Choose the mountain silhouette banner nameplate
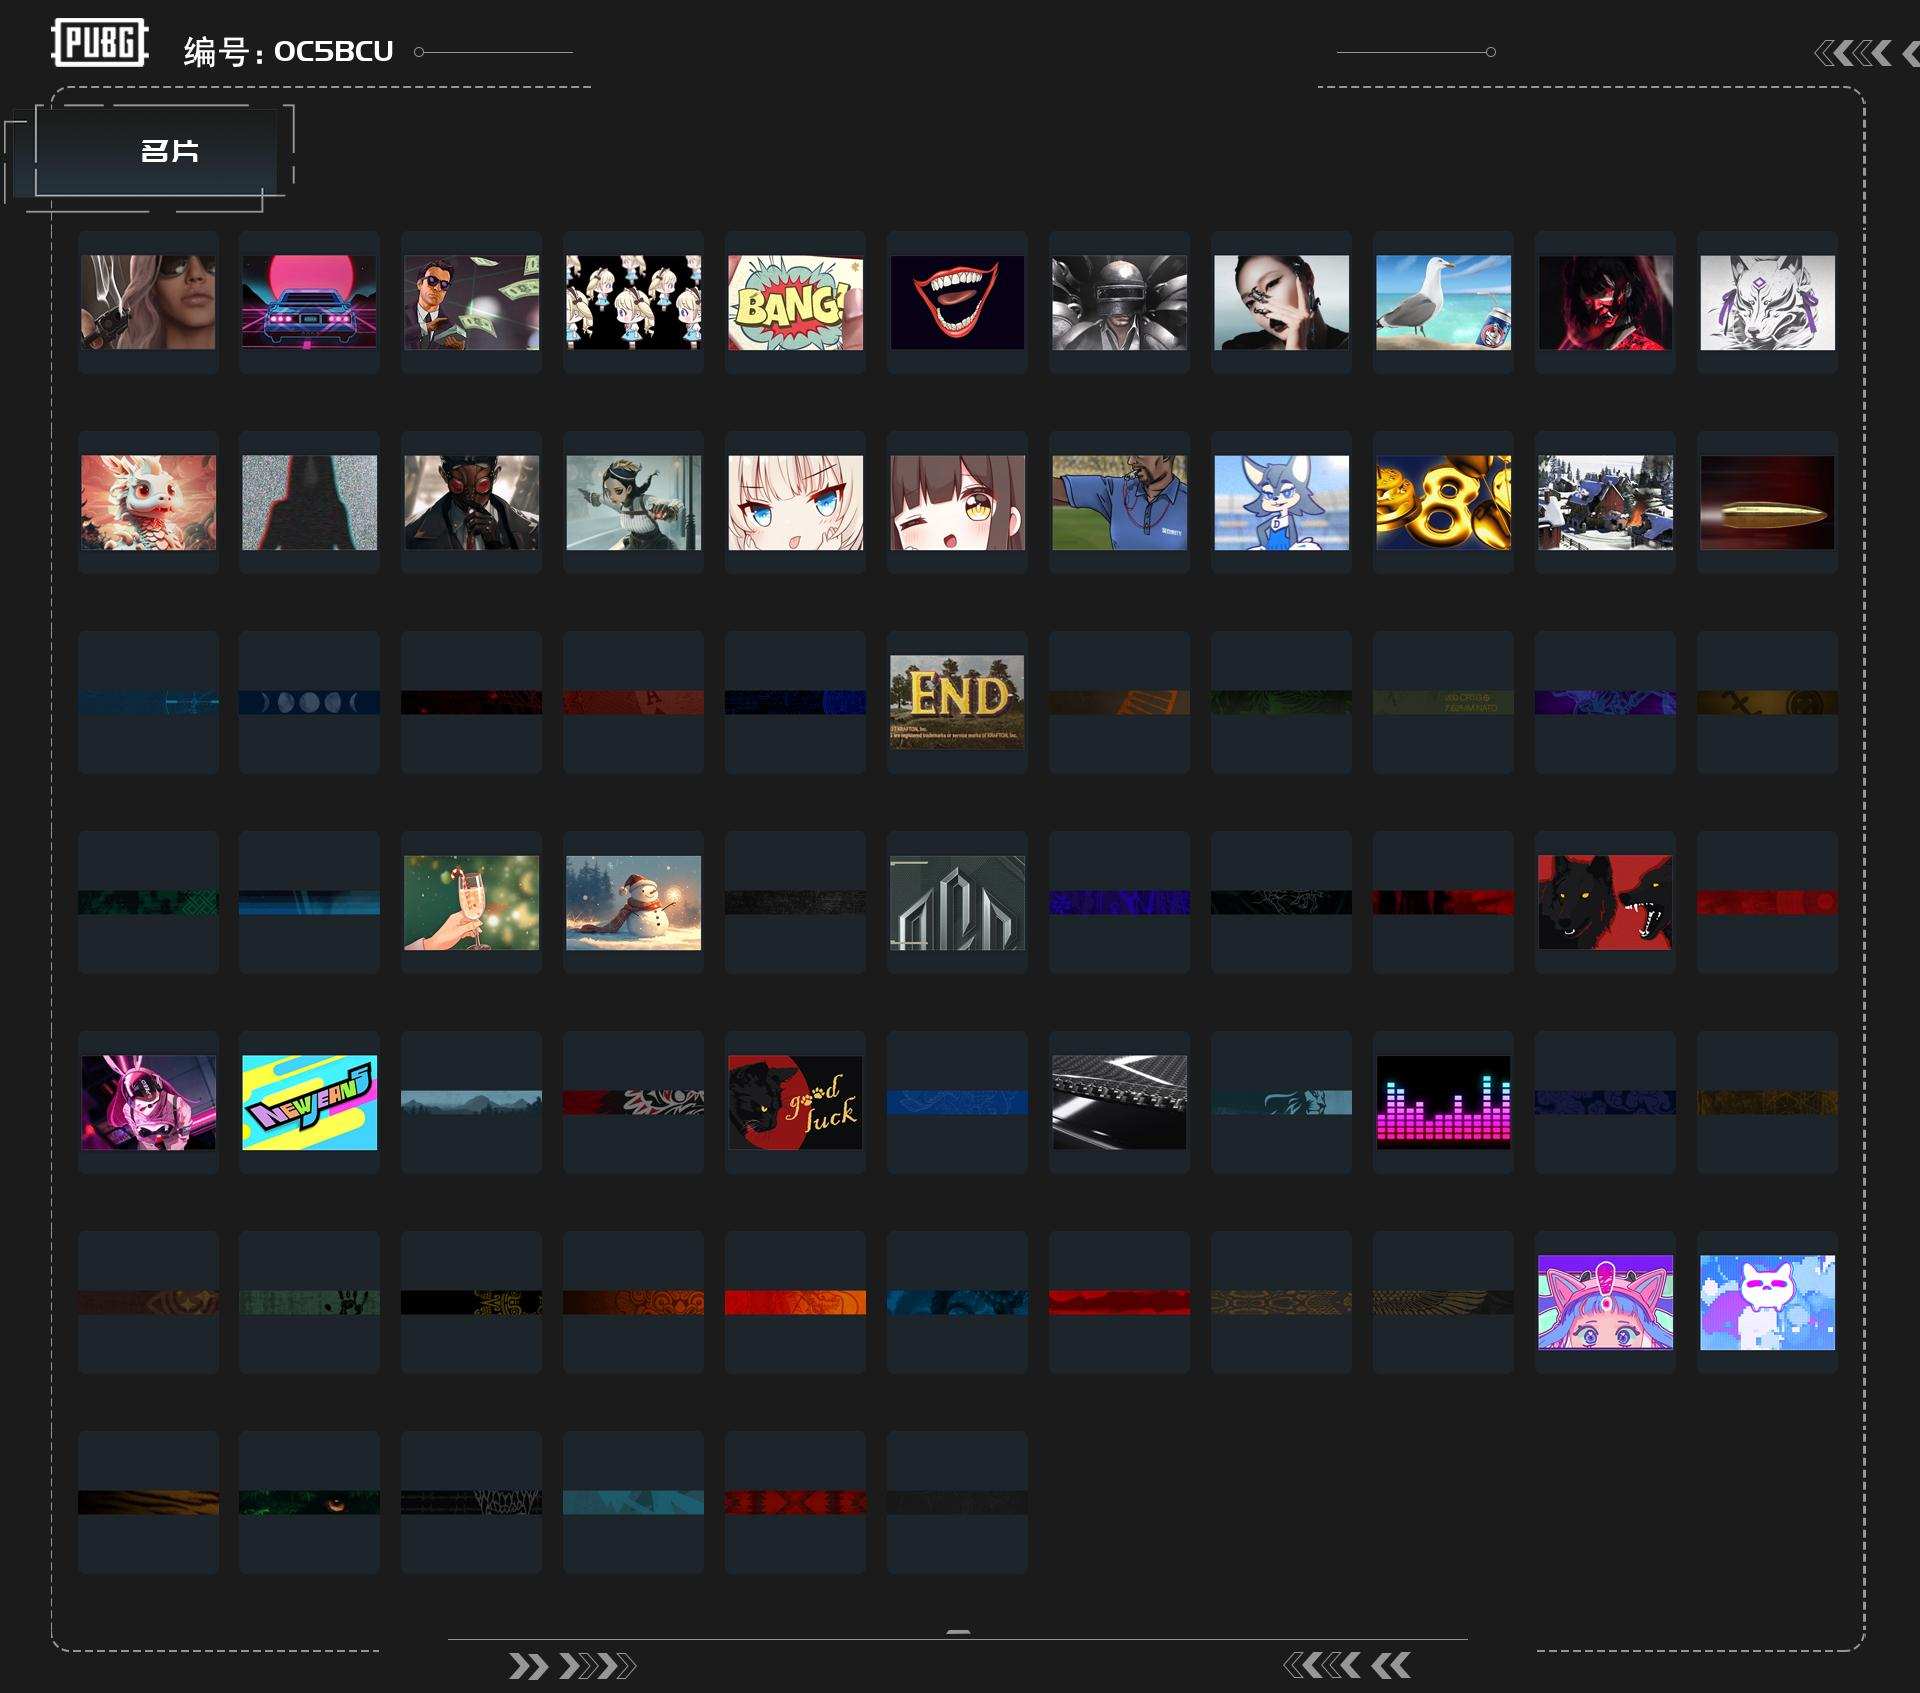Screen dimensions: 1920x1693 (471, 1102)
